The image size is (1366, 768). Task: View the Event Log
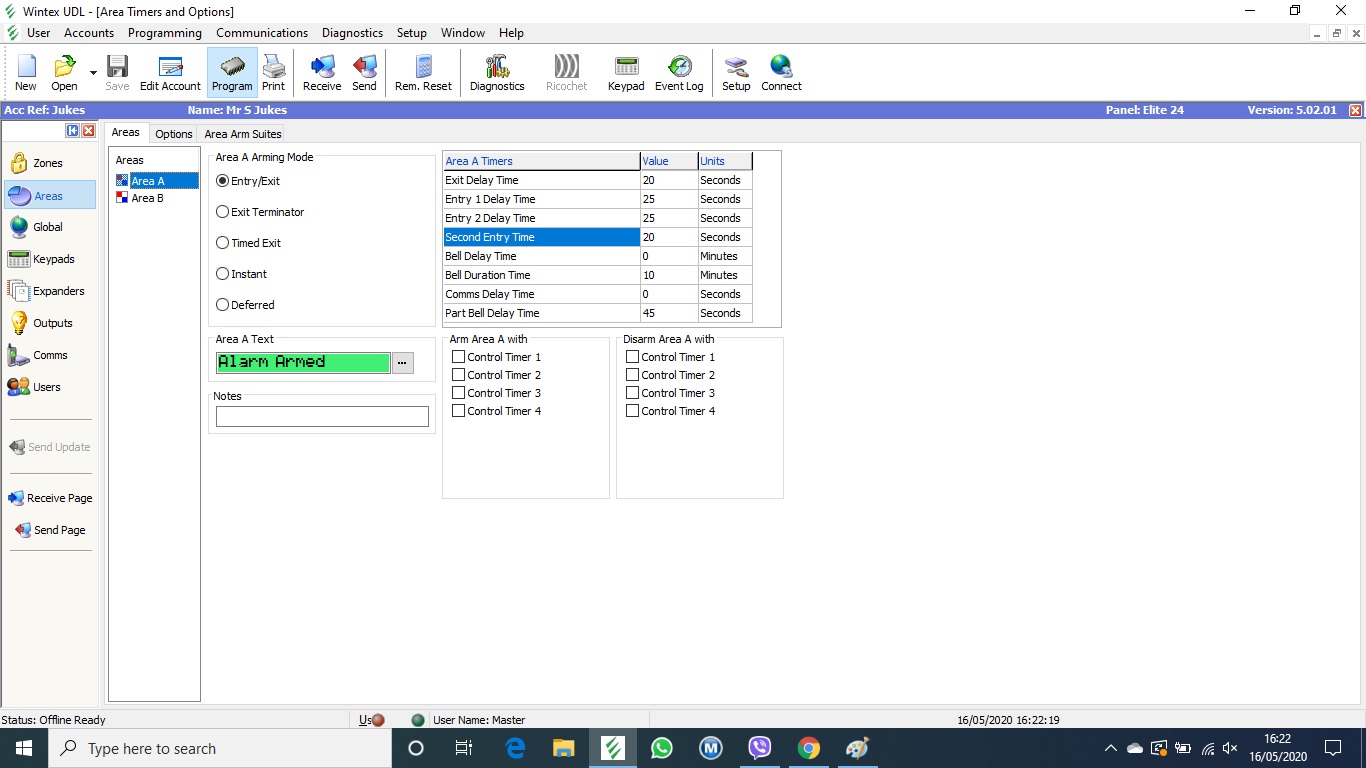point(679,73)
